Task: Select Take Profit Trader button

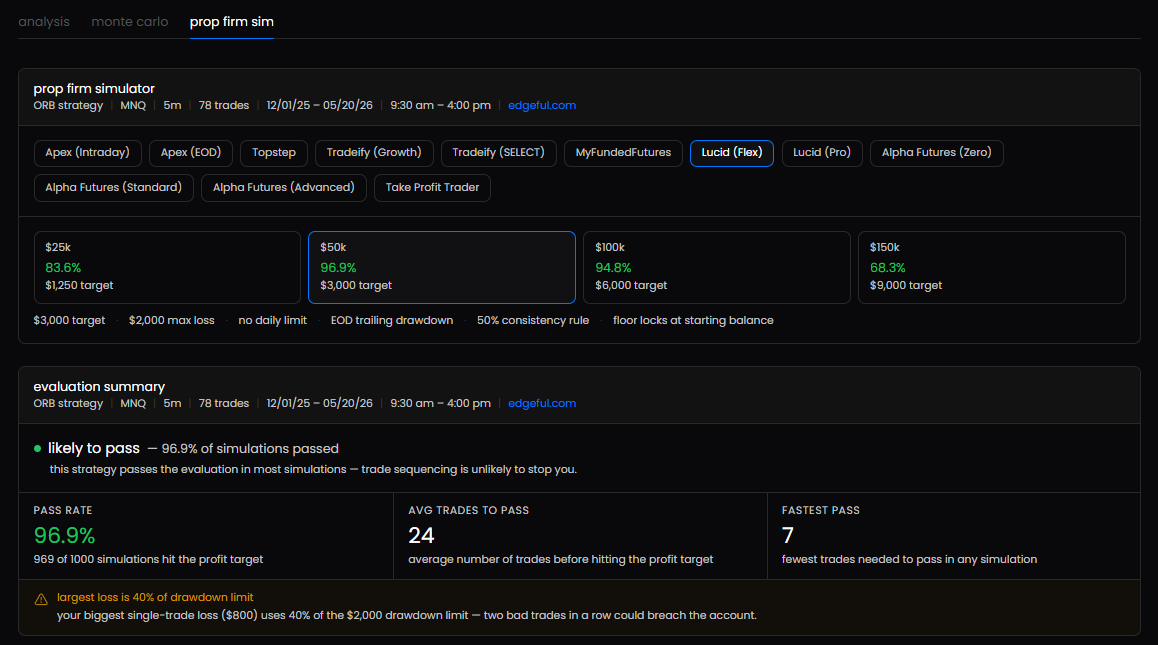Action: pyautogui.click(x=432, y=188)
